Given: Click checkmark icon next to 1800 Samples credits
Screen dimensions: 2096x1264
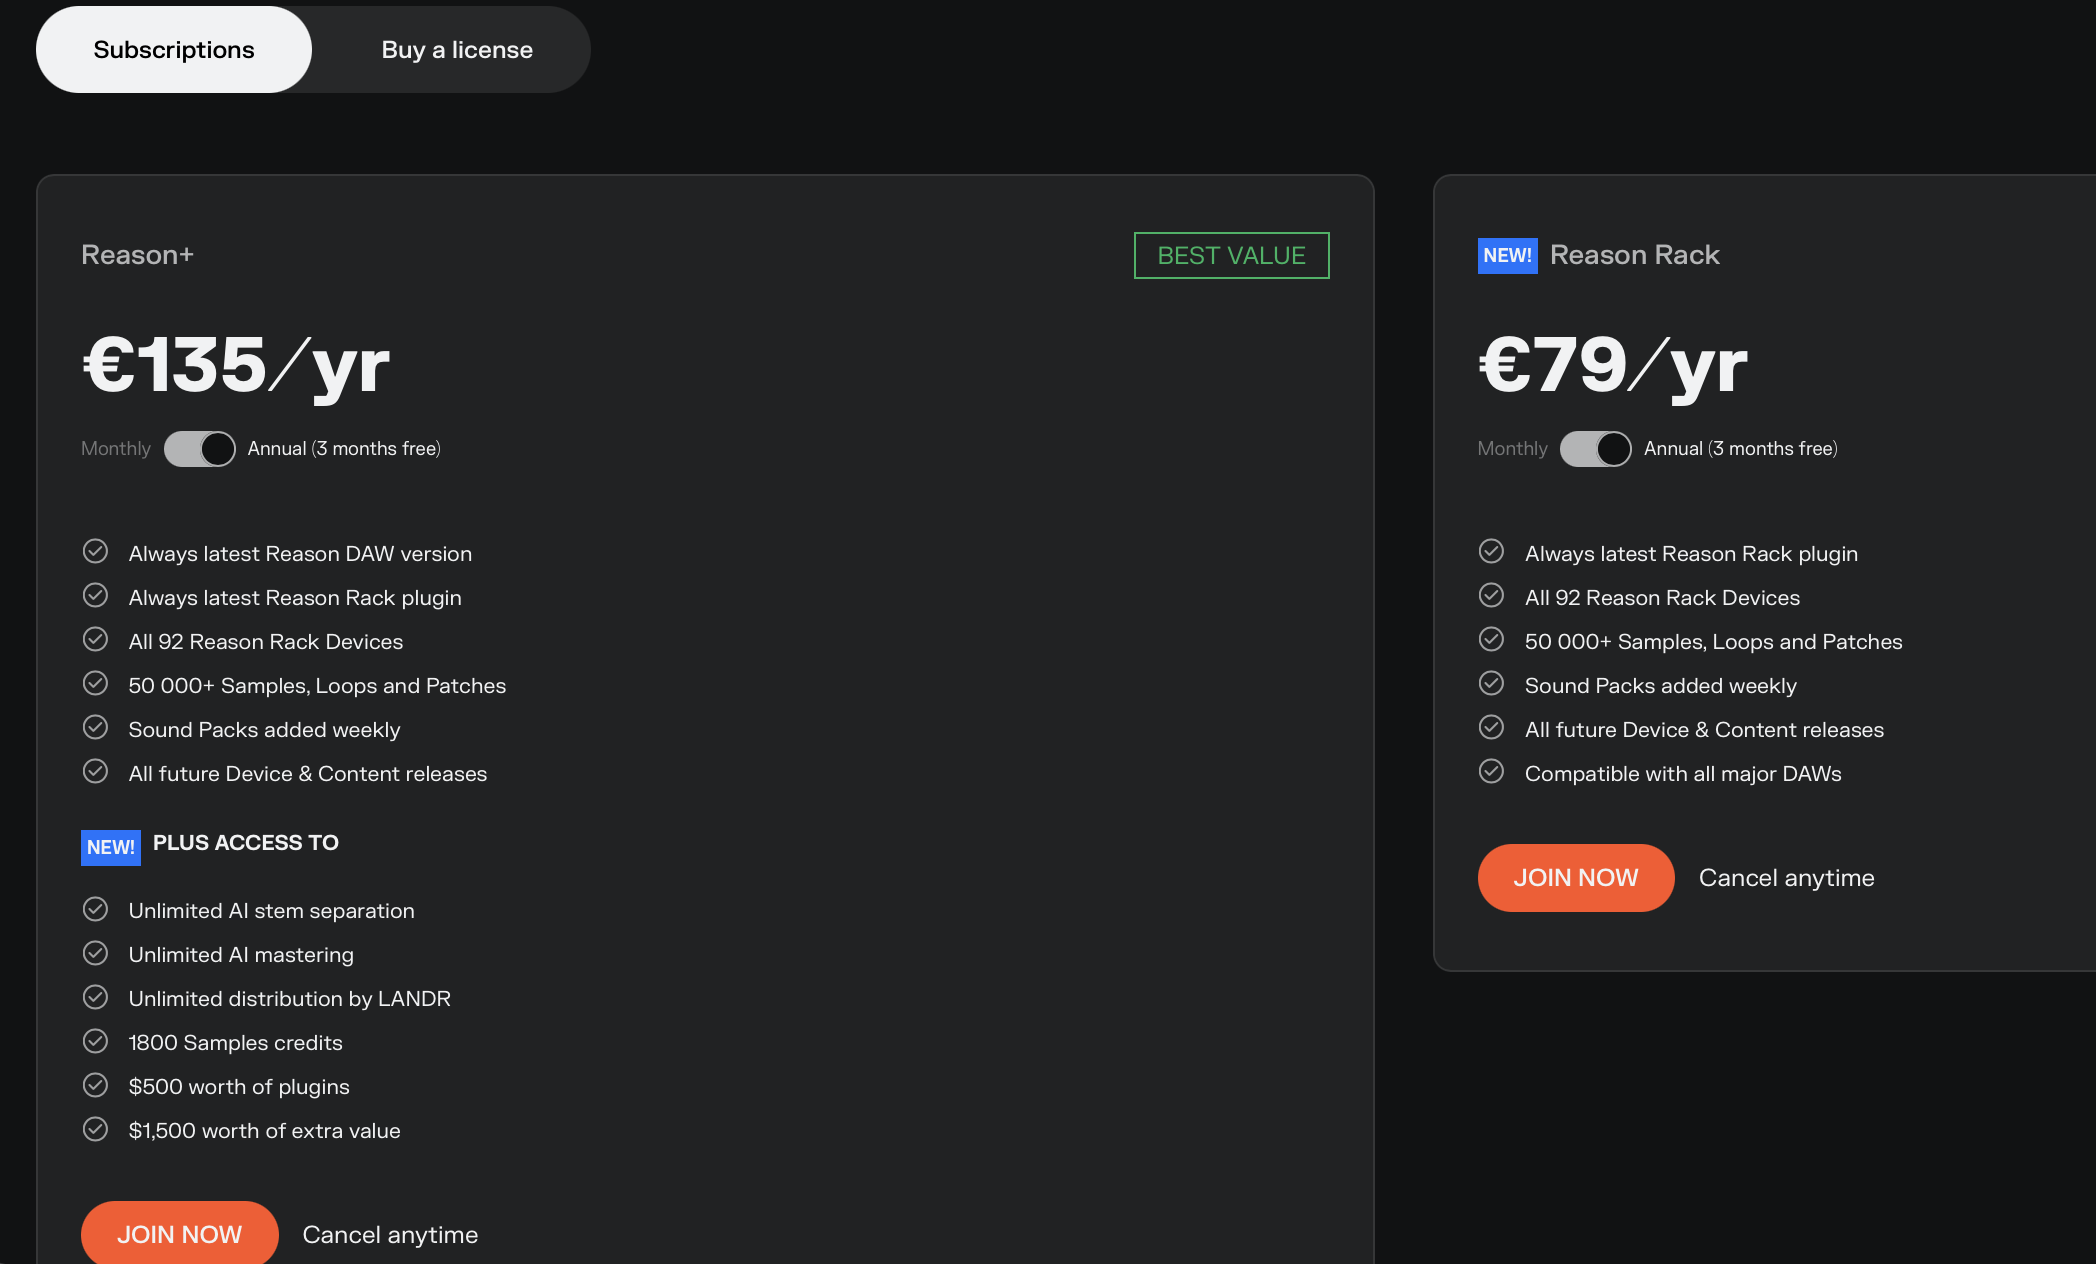Looking at the screenshot, I should point(95,1041).
